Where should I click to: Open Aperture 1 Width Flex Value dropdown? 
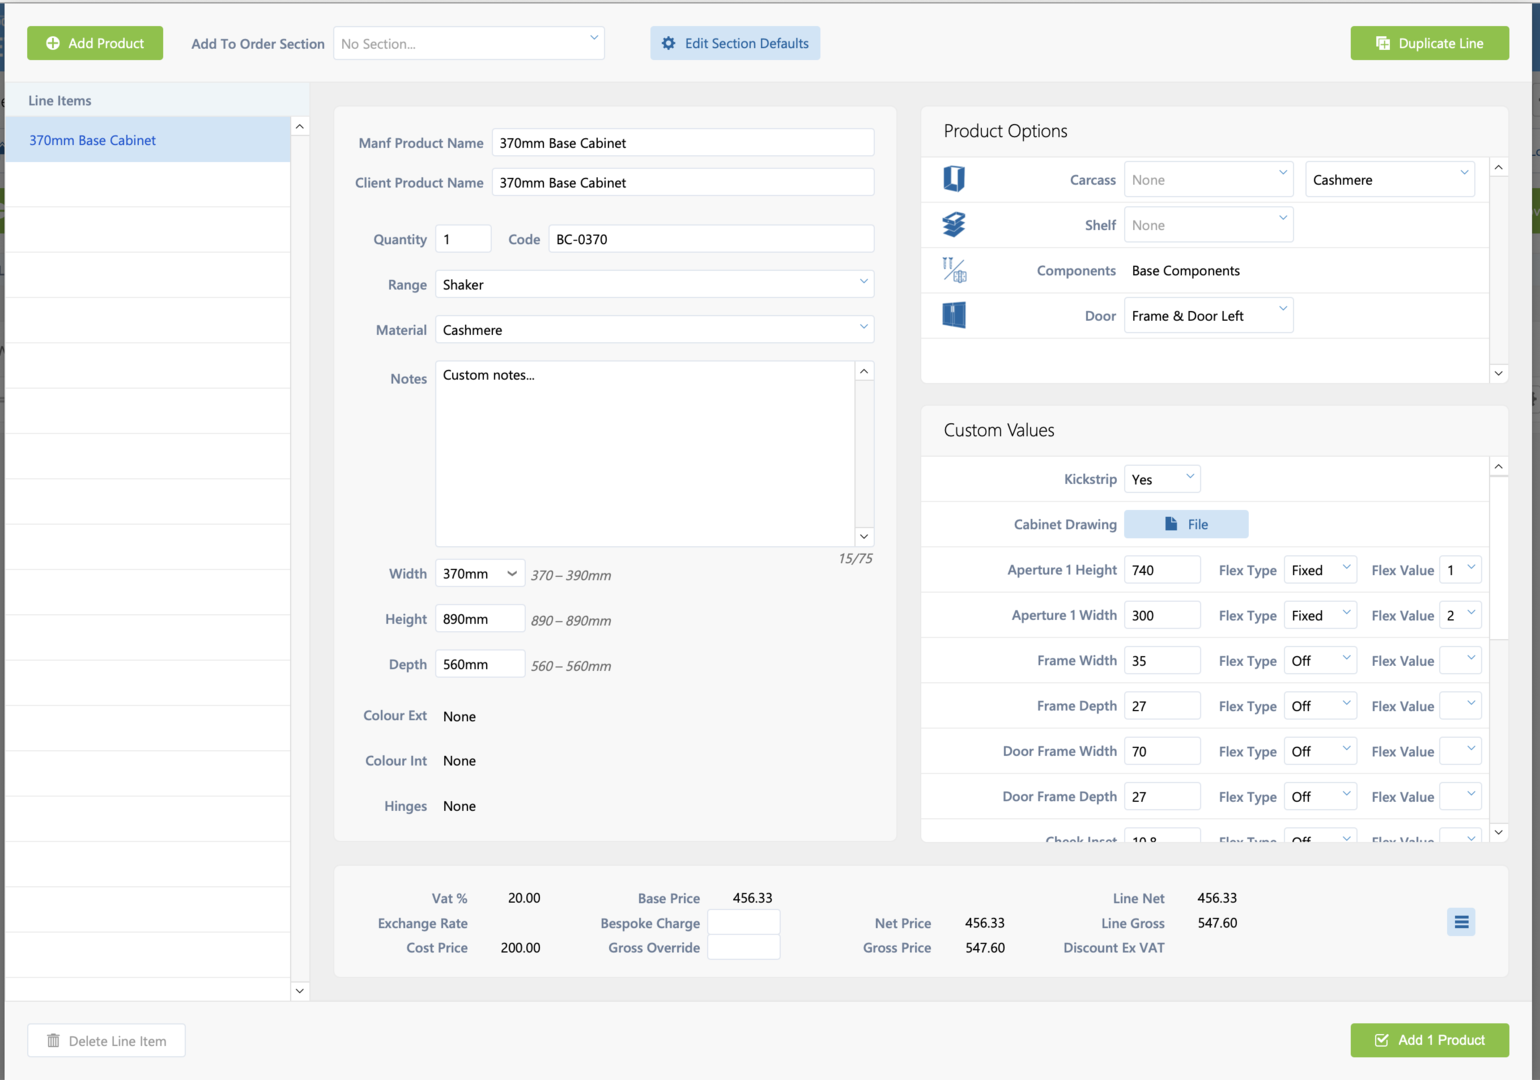1460,615
